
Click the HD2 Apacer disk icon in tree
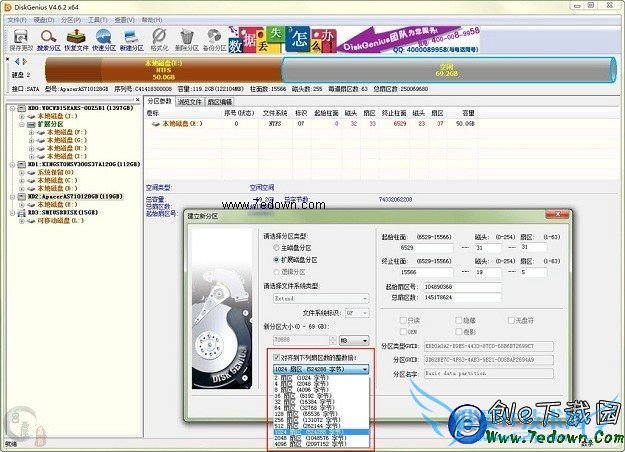pos(22,197)
